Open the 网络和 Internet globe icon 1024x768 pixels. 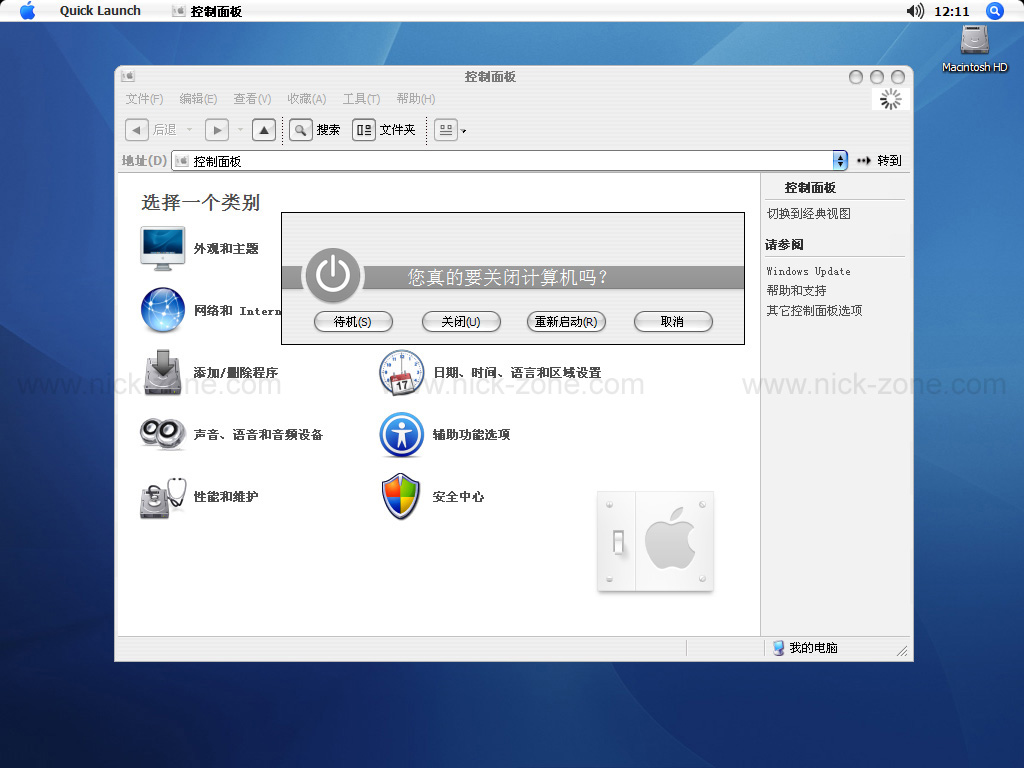pyautogui.click(x=163, y=310)
